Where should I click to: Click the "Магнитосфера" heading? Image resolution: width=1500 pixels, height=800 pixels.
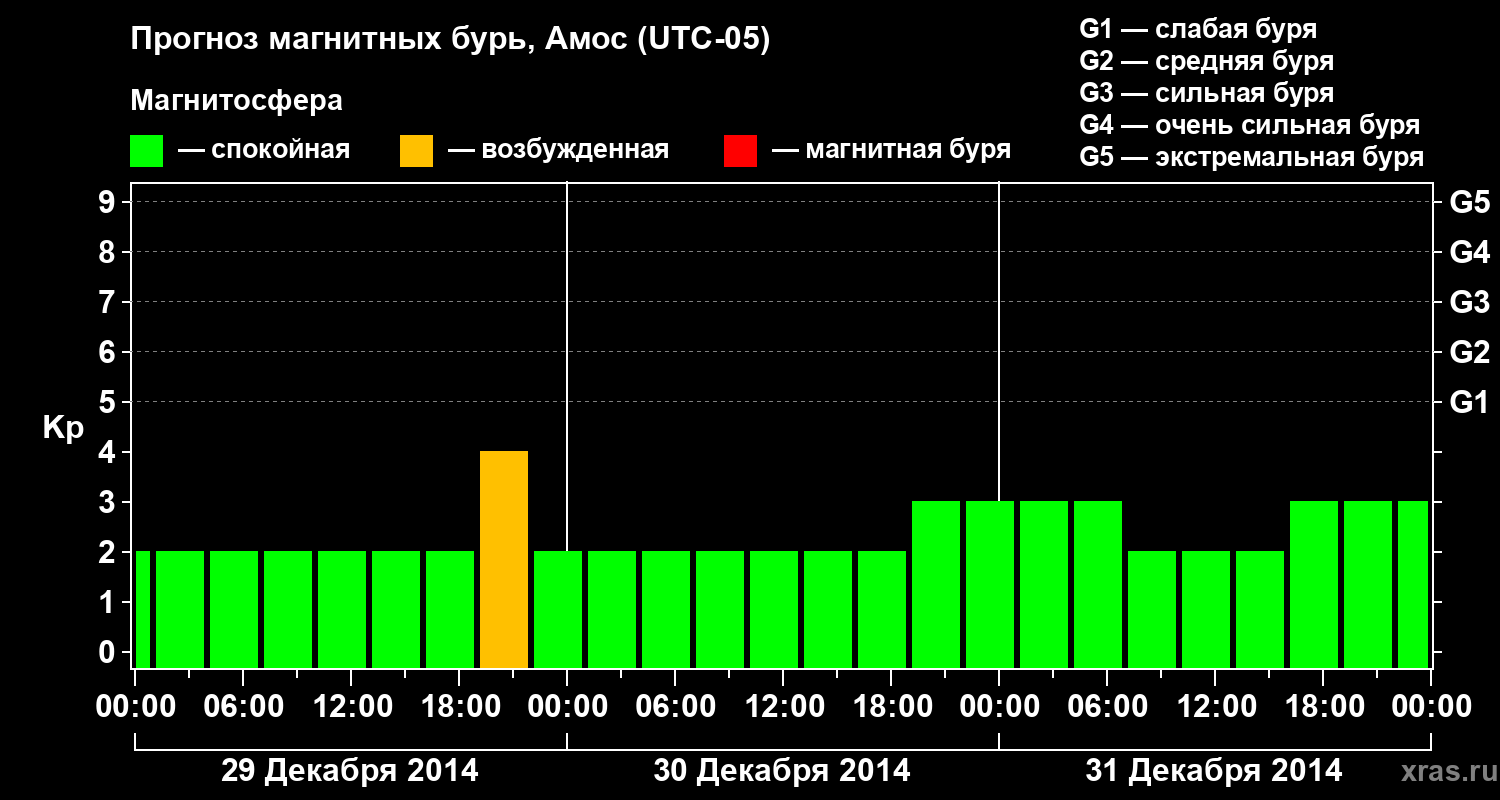(237, 101)
